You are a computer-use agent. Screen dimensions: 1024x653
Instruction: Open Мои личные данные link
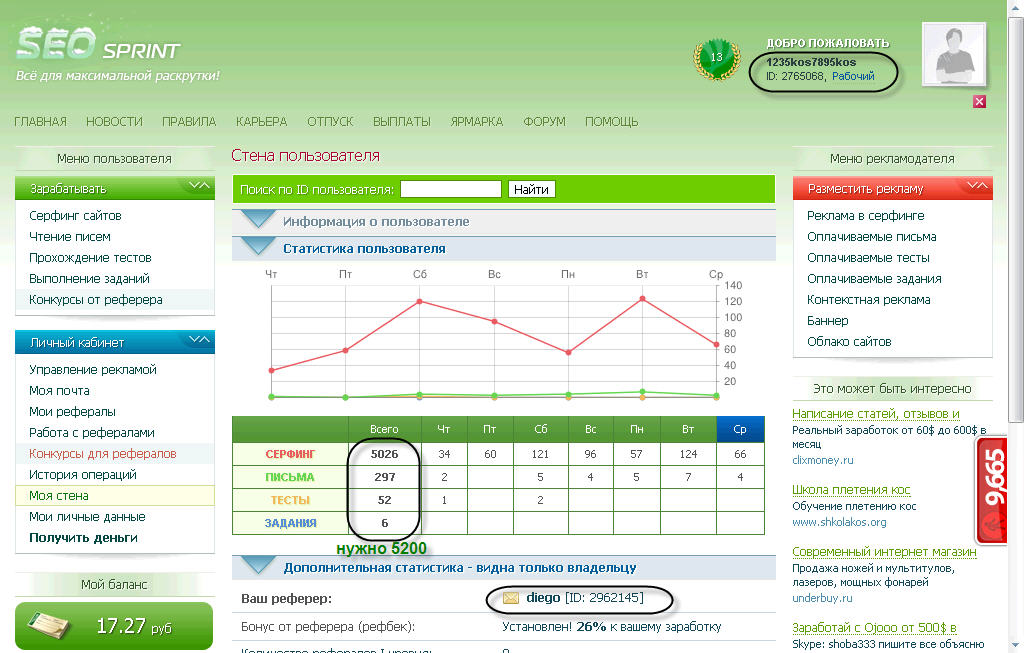coord(88,517)
